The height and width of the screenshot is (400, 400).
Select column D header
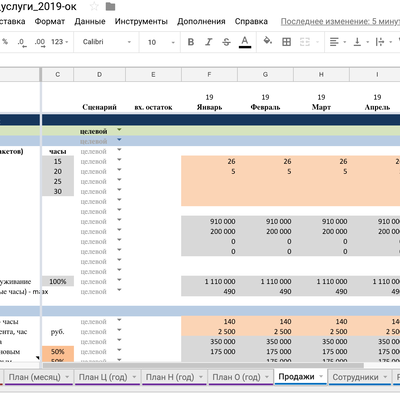99,75
